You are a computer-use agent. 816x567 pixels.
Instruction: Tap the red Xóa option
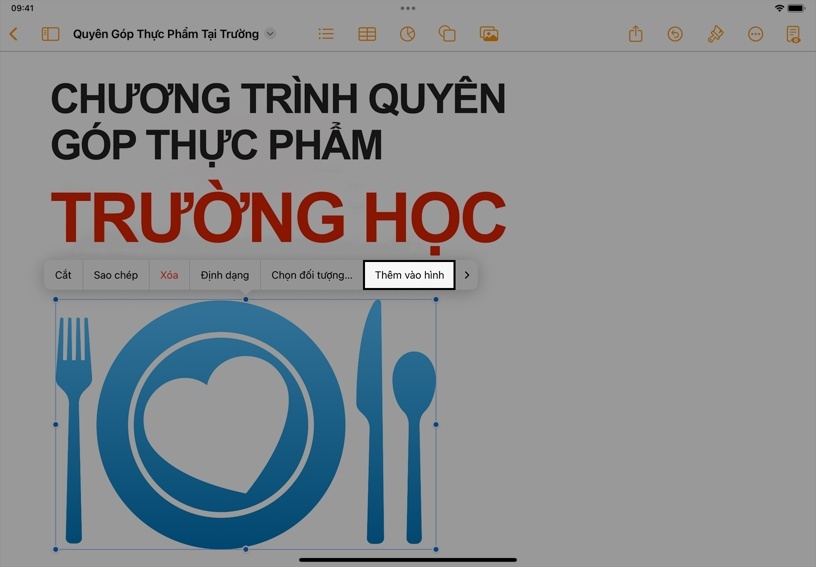(169, 275)
